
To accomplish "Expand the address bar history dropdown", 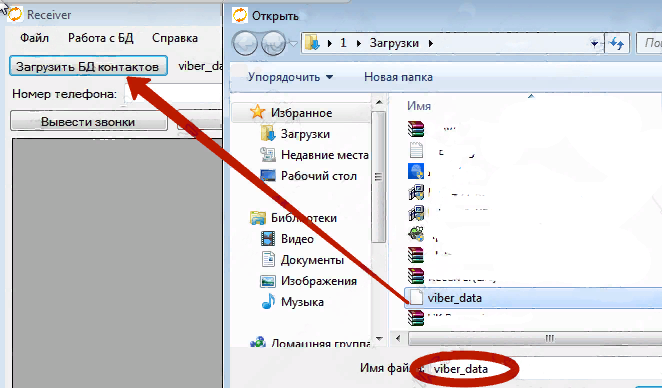I will coord(594,43).
